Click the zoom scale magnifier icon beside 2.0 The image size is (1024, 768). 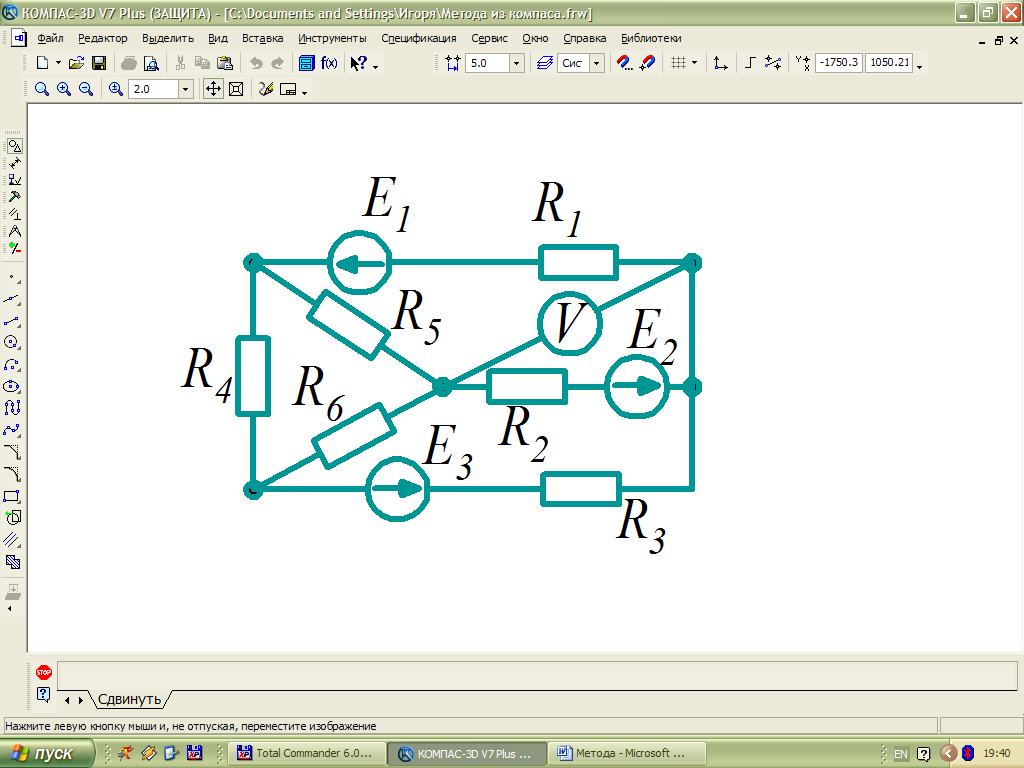(x=116, y=89)
